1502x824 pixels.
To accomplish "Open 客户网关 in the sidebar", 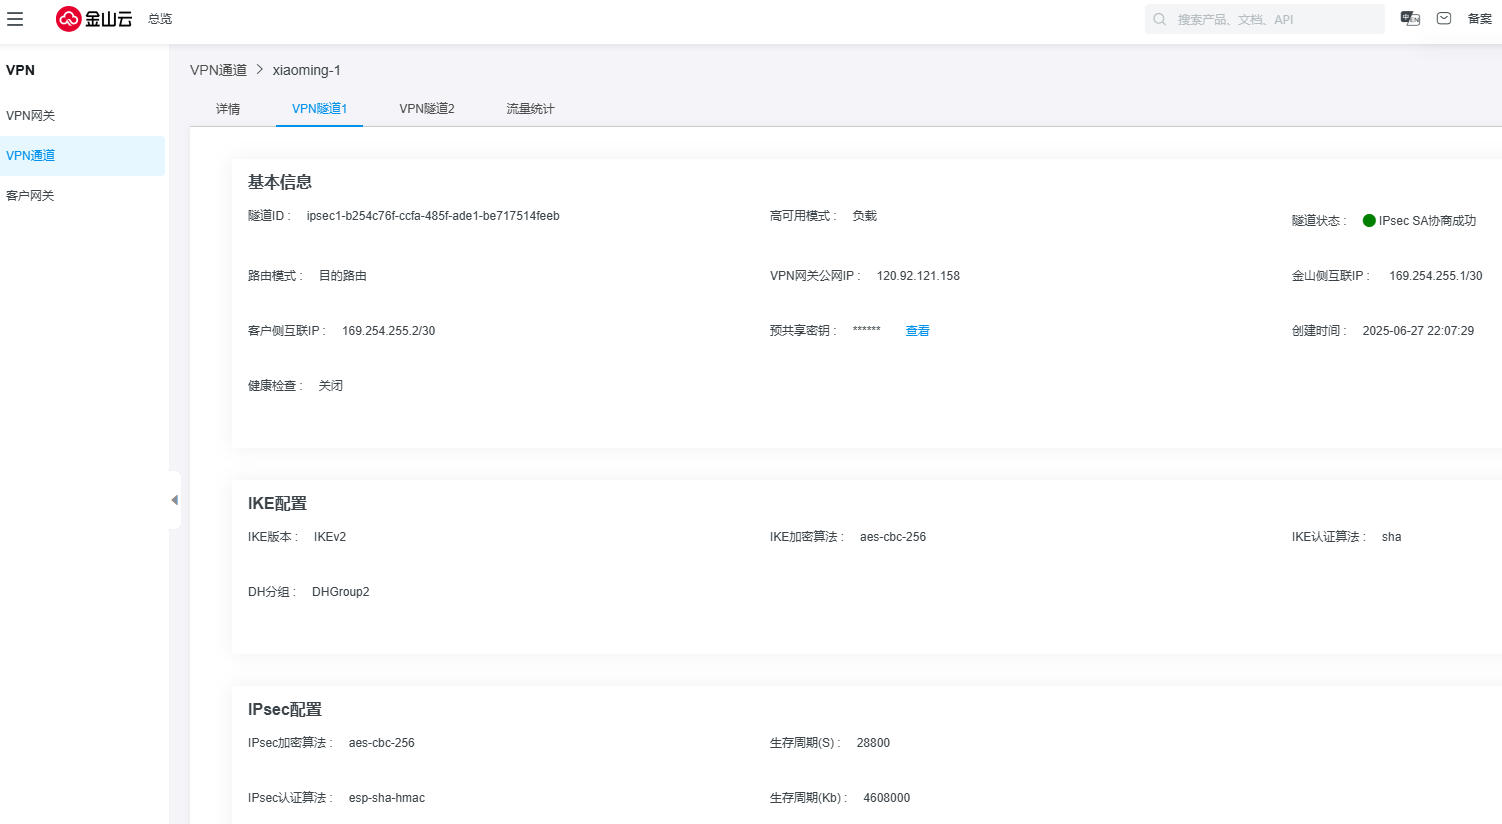I will [31, 196].
